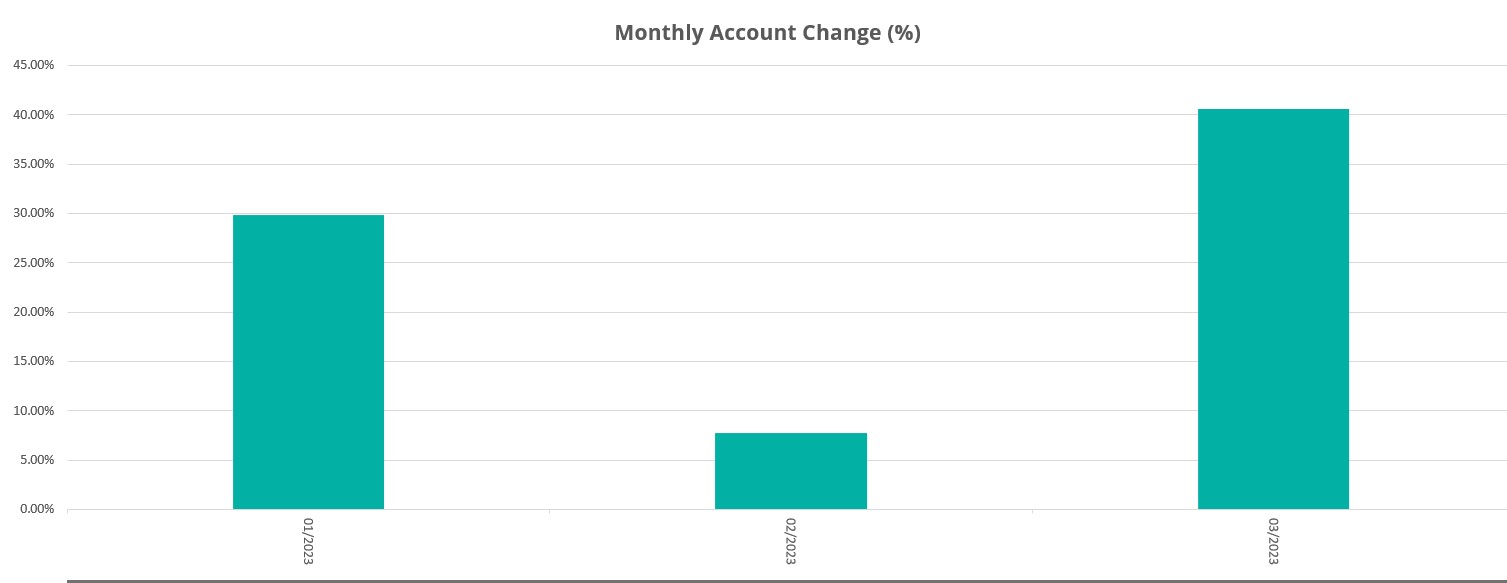The height and width of the screenshot is (583, 1507).
Task: Click the 45.00% y-axis label
Action: (x=34, y=65)
